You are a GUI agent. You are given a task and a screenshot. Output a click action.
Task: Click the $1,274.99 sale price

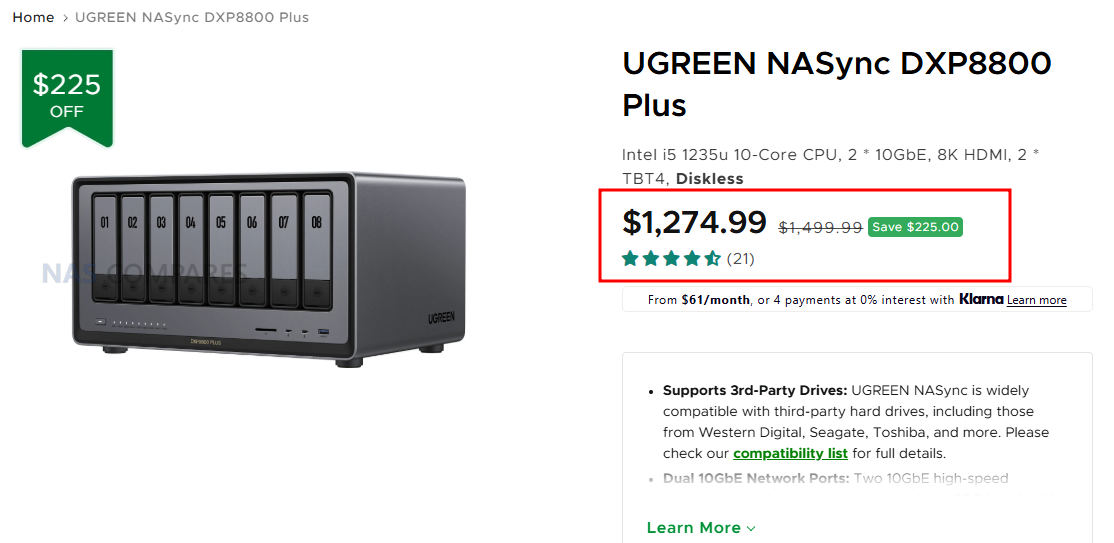click(x=694, y=222)
